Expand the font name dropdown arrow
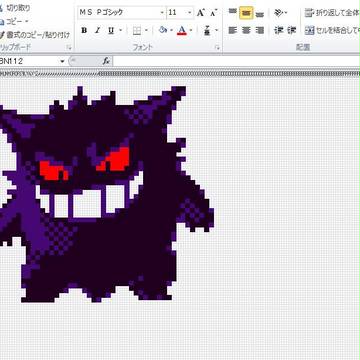Viewport: 360px width, 360px height. coord(162,13)
